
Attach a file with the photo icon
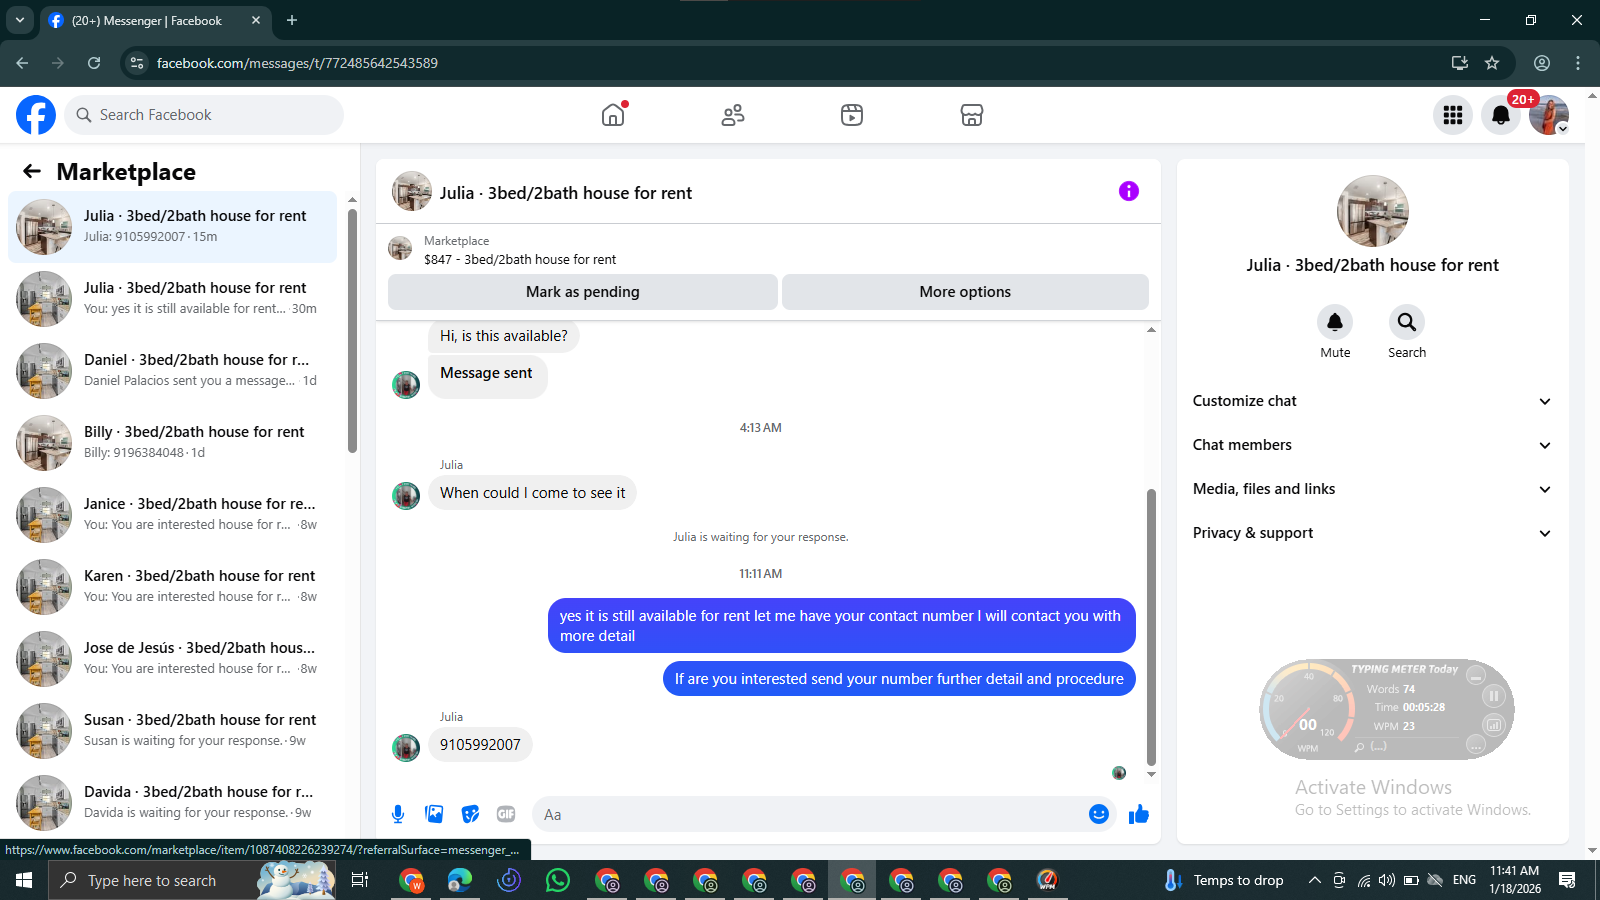coord(434,814)
